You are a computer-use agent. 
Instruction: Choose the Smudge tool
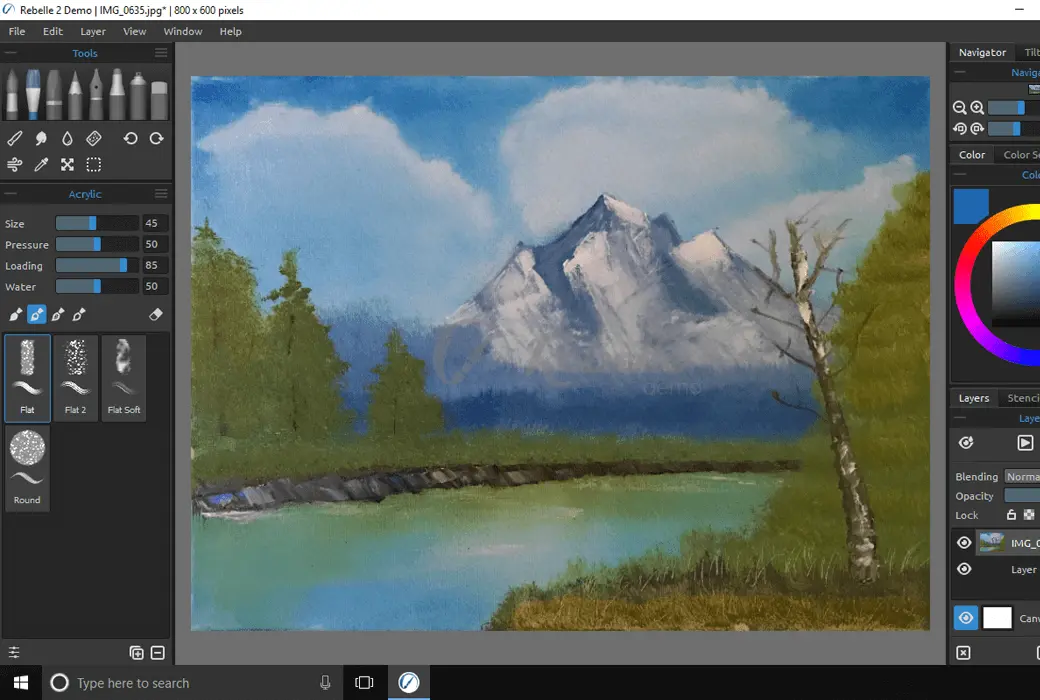point(41,138)
